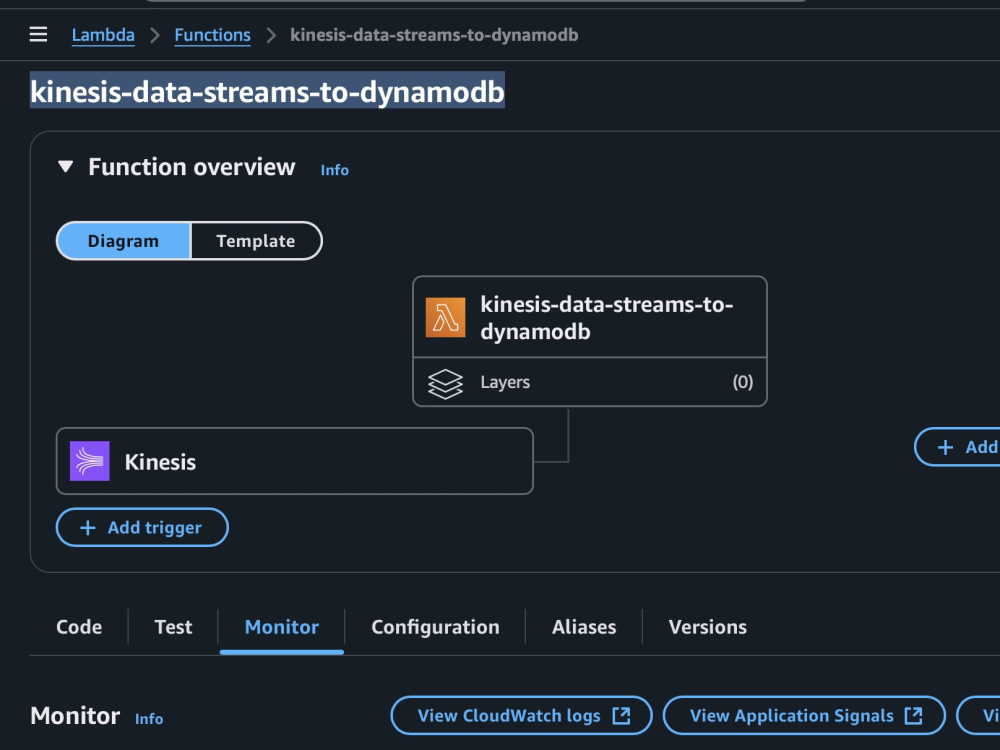
Task: Open the Configuration tab
Action: pos(436,627)
